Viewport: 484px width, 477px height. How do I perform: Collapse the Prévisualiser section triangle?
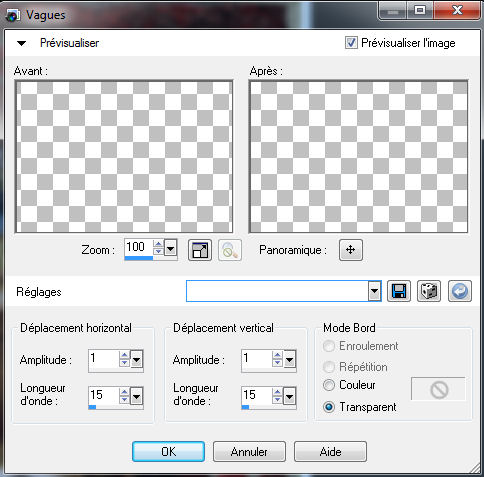point(22,43)
